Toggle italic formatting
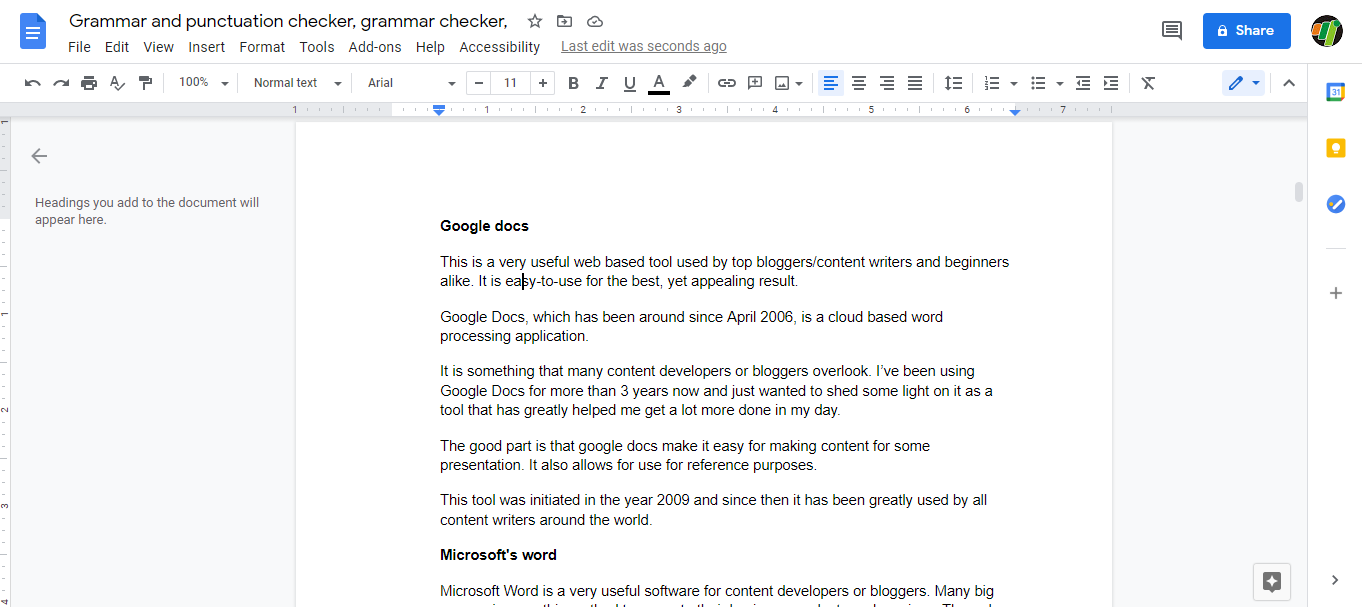Screen dimensions: 1362x607 click(601, 83)
